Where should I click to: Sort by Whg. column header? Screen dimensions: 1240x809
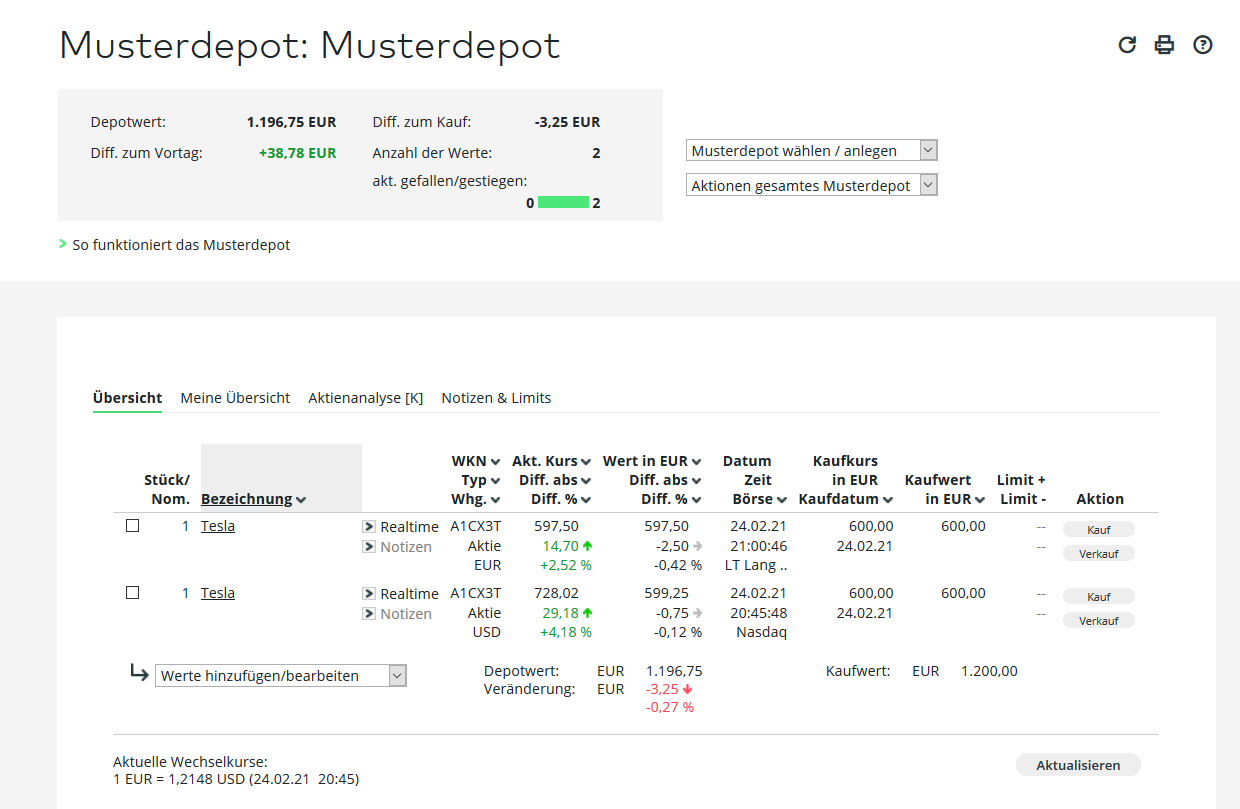(477, 499)
